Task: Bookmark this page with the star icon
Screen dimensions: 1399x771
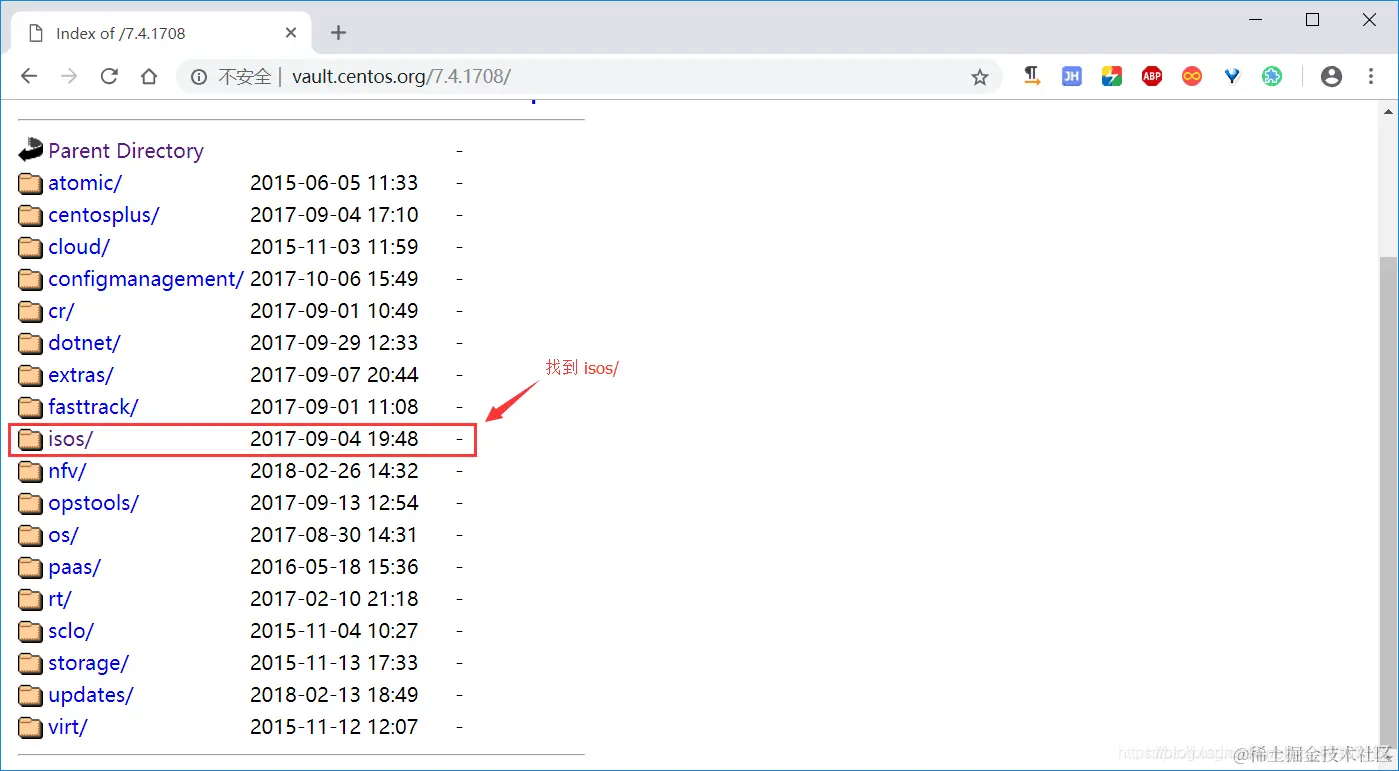Action: coord(980,77)
